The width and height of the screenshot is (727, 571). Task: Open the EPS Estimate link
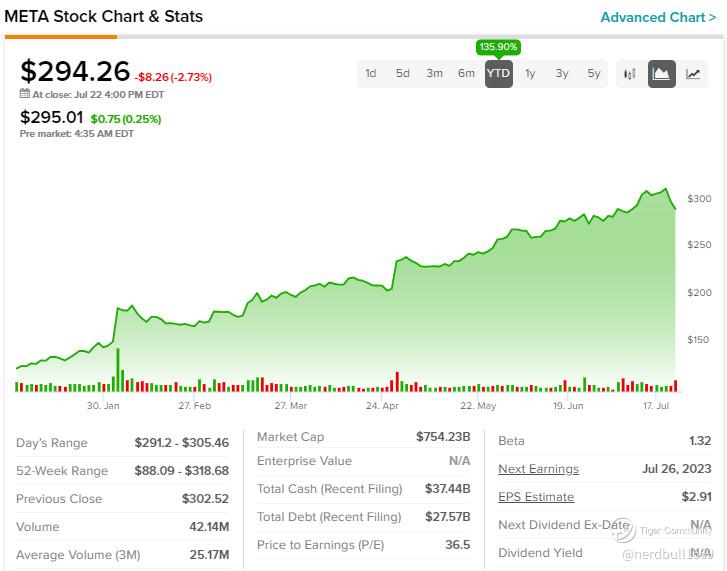point(536,497)
